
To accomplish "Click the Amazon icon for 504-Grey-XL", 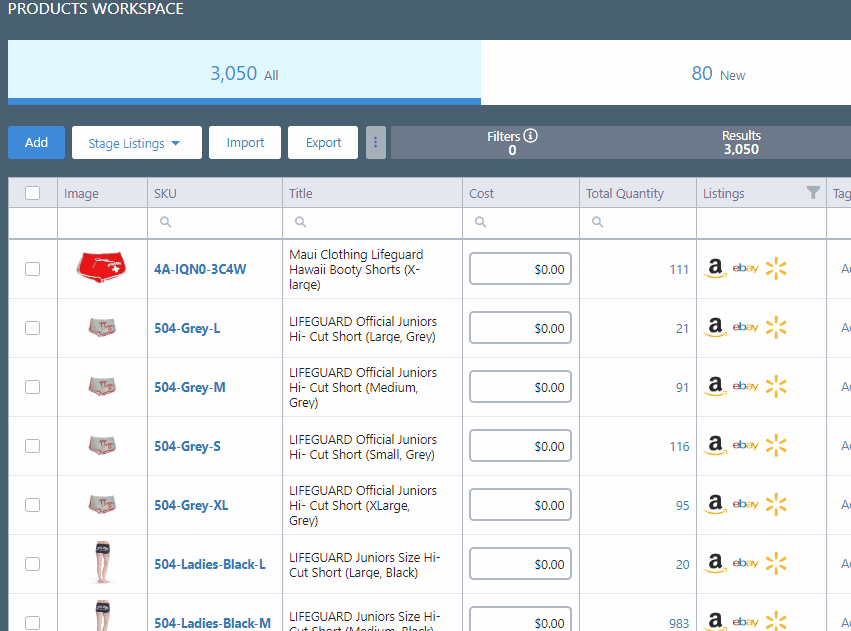I will coord(715,505).
